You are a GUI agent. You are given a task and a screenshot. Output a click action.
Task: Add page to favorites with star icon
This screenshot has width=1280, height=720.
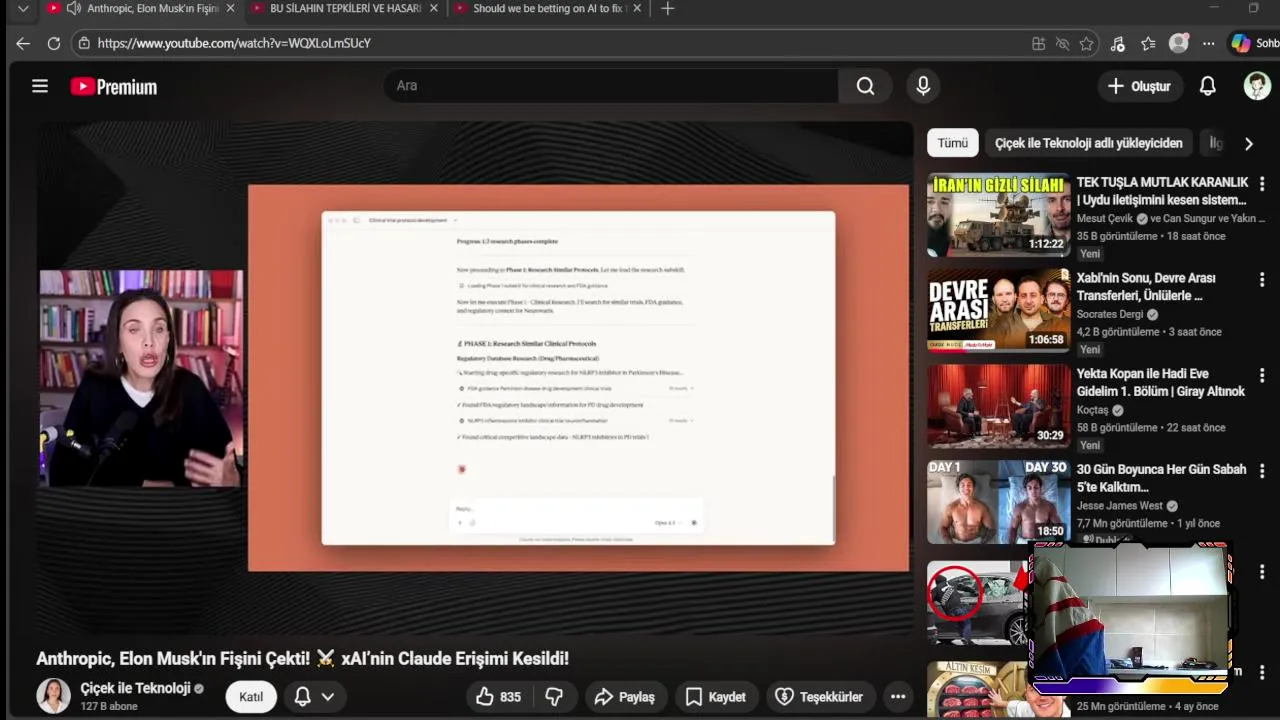pyautogui.click(x=1087, y=43)
